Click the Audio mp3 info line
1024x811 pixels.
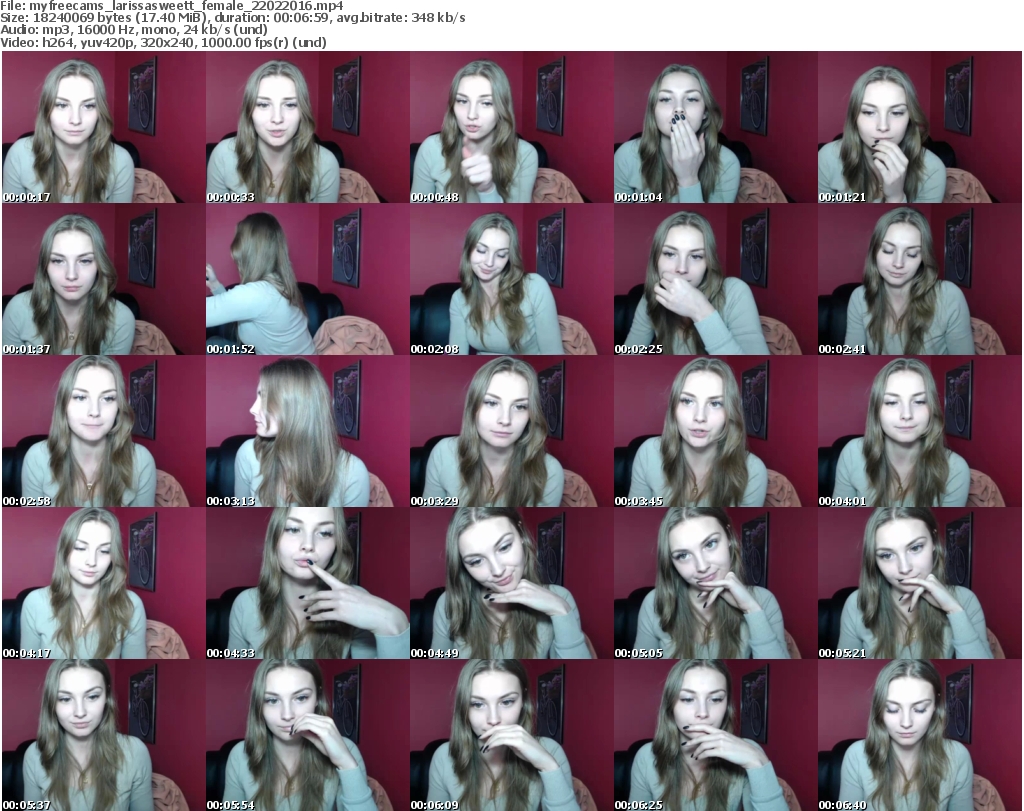134,30
